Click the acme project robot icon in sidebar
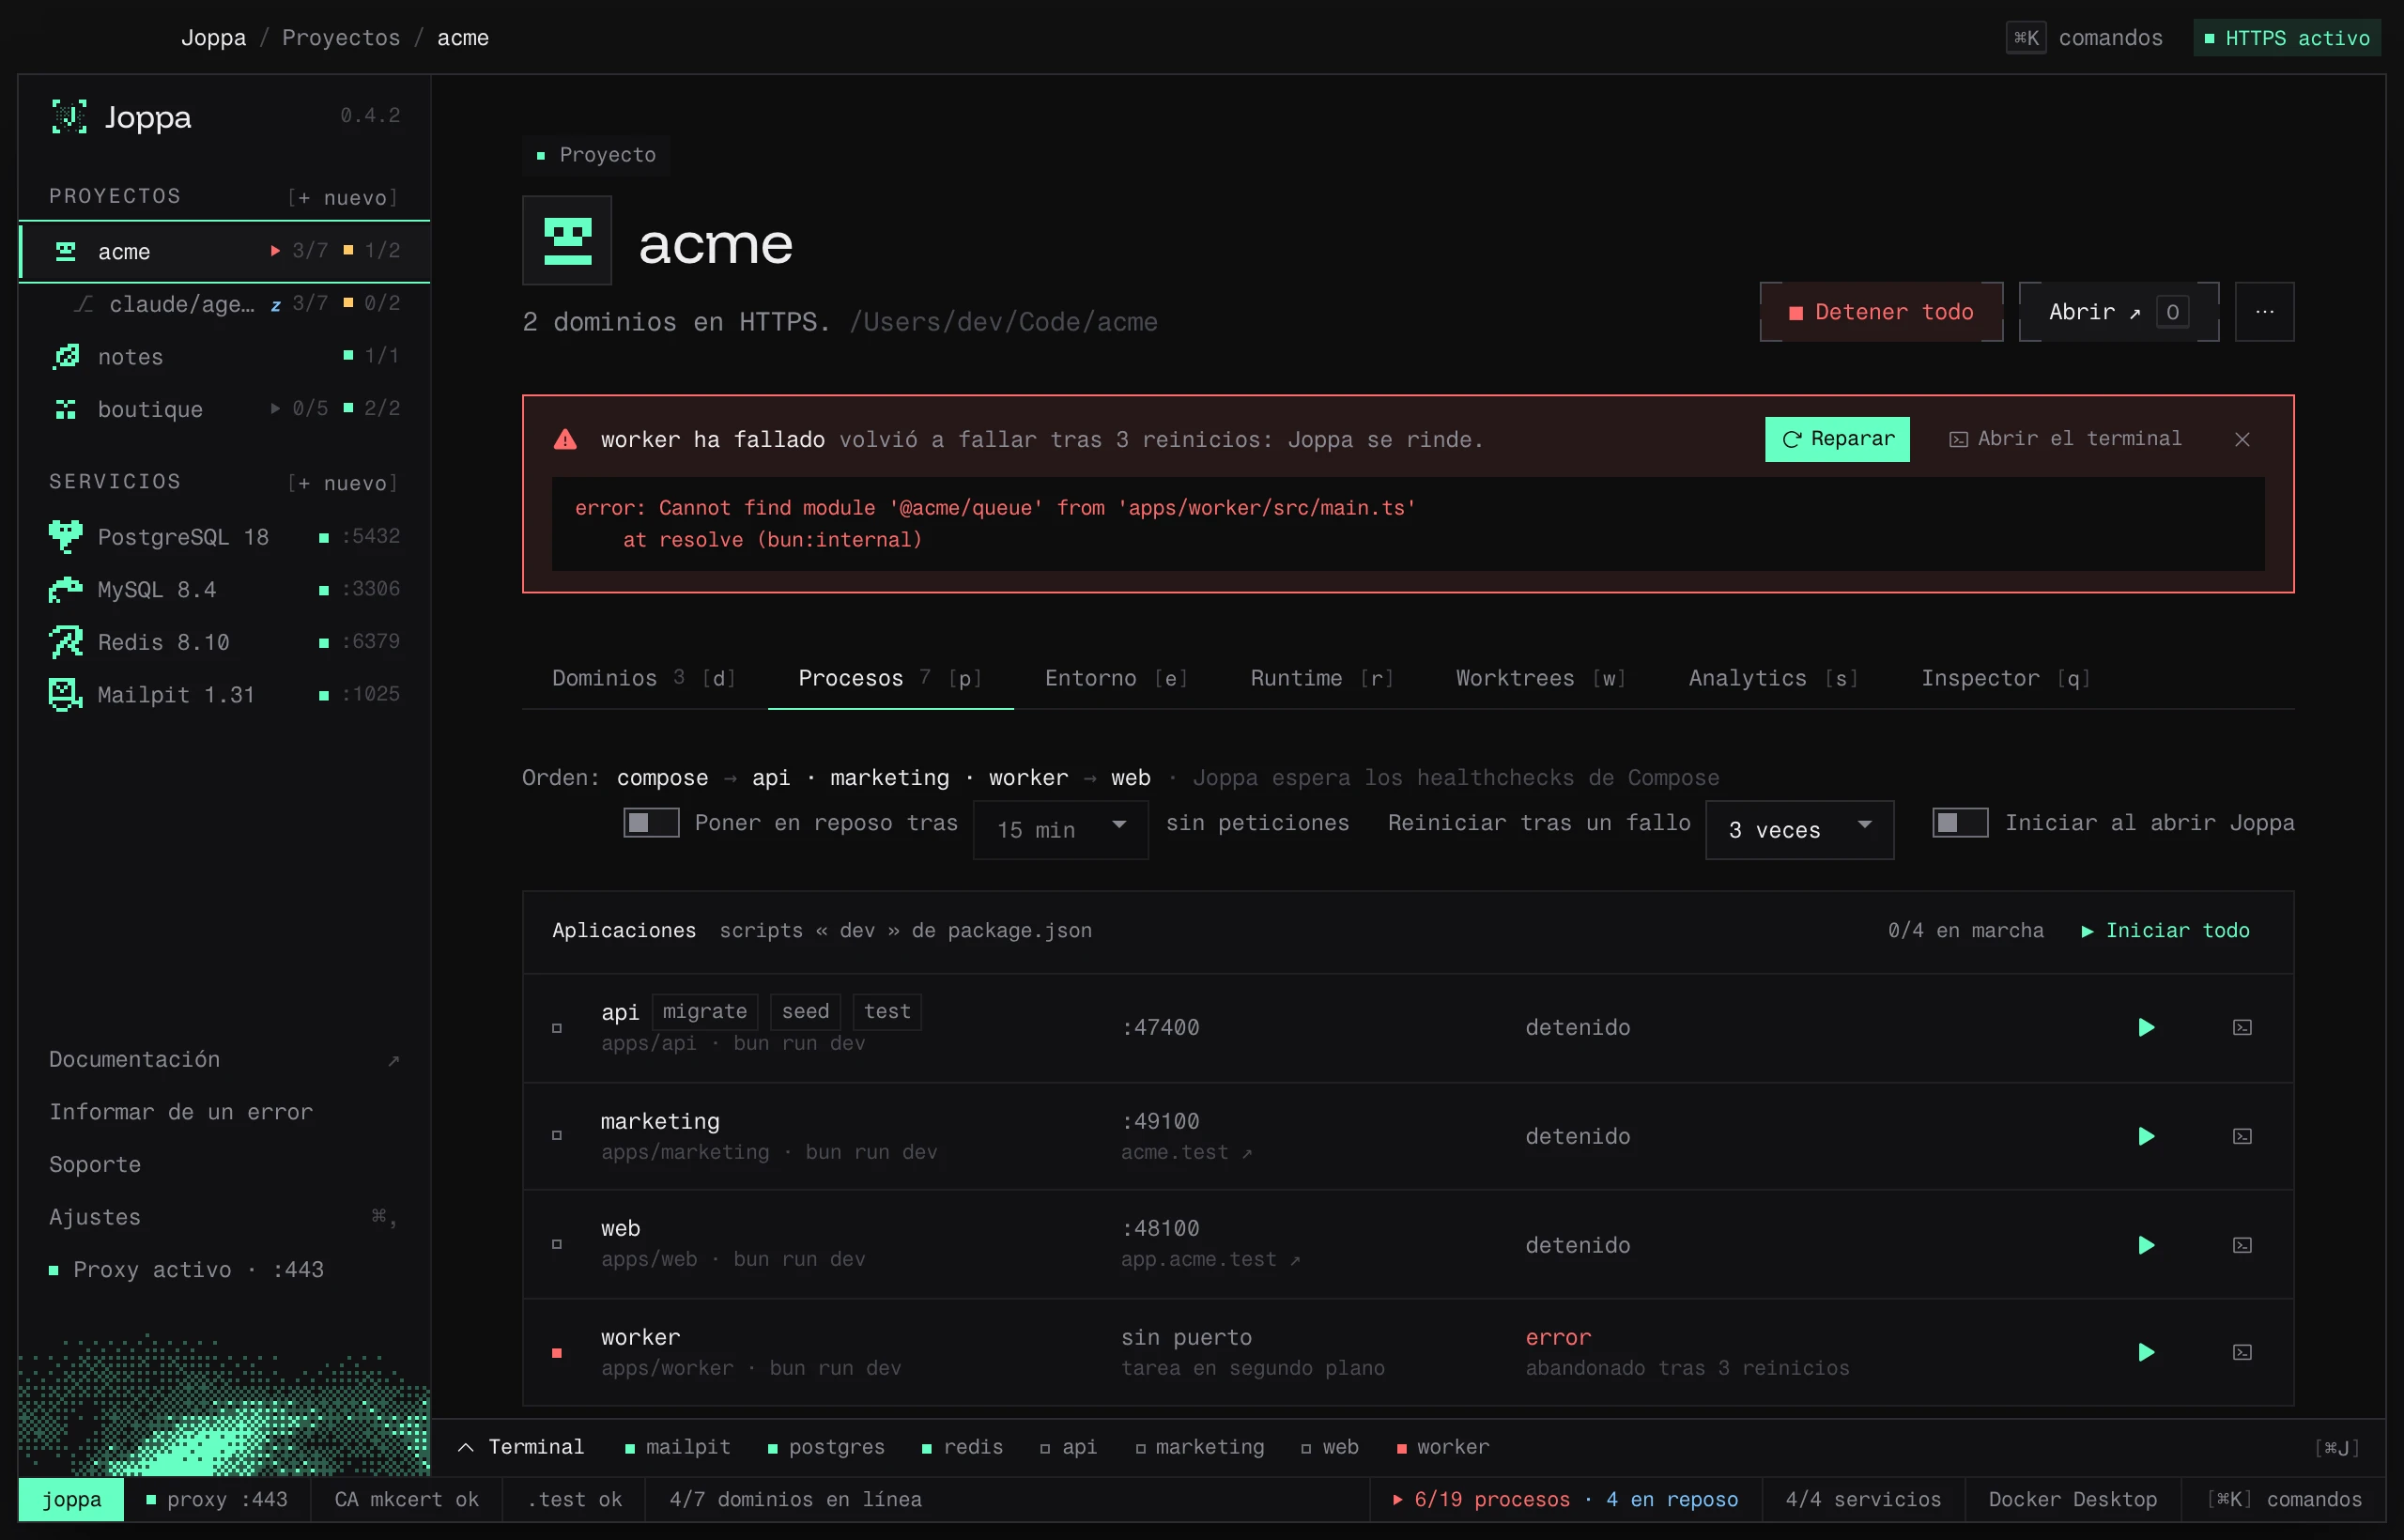The height and width of the screenshot is (1540, 2404). tap(66, 251)
